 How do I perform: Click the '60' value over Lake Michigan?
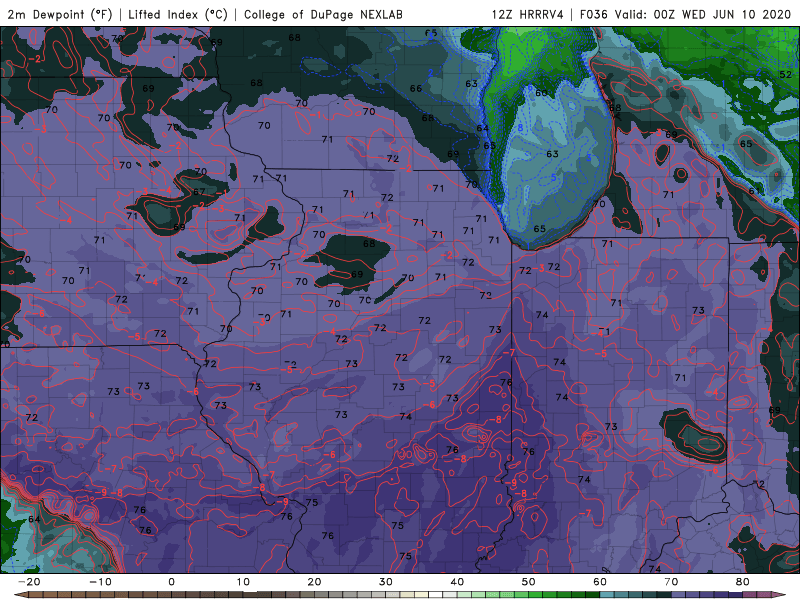pos(541,93)
